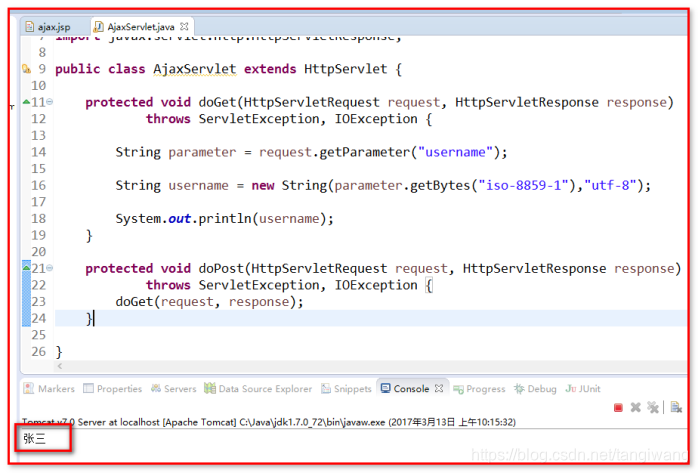Select the AjaxServlet.java editor tab

[141, 27]
